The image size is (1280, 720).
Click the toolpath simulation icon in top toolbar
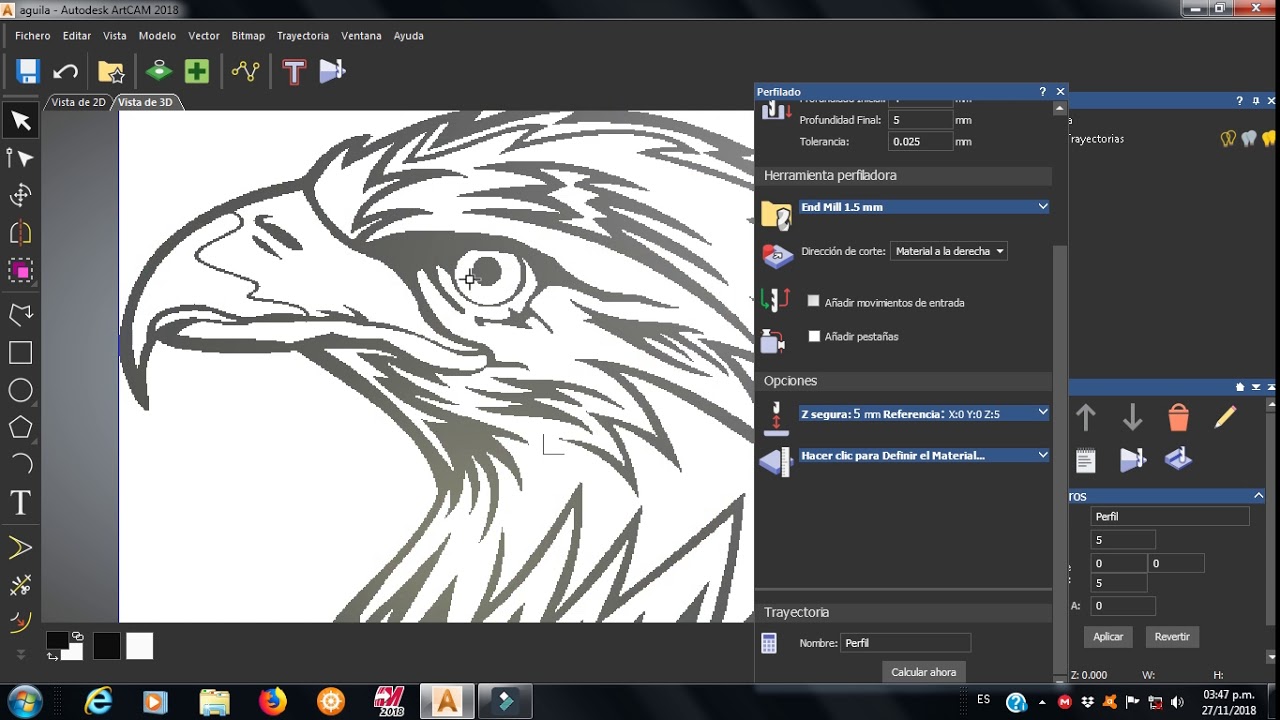coord(332,71)
